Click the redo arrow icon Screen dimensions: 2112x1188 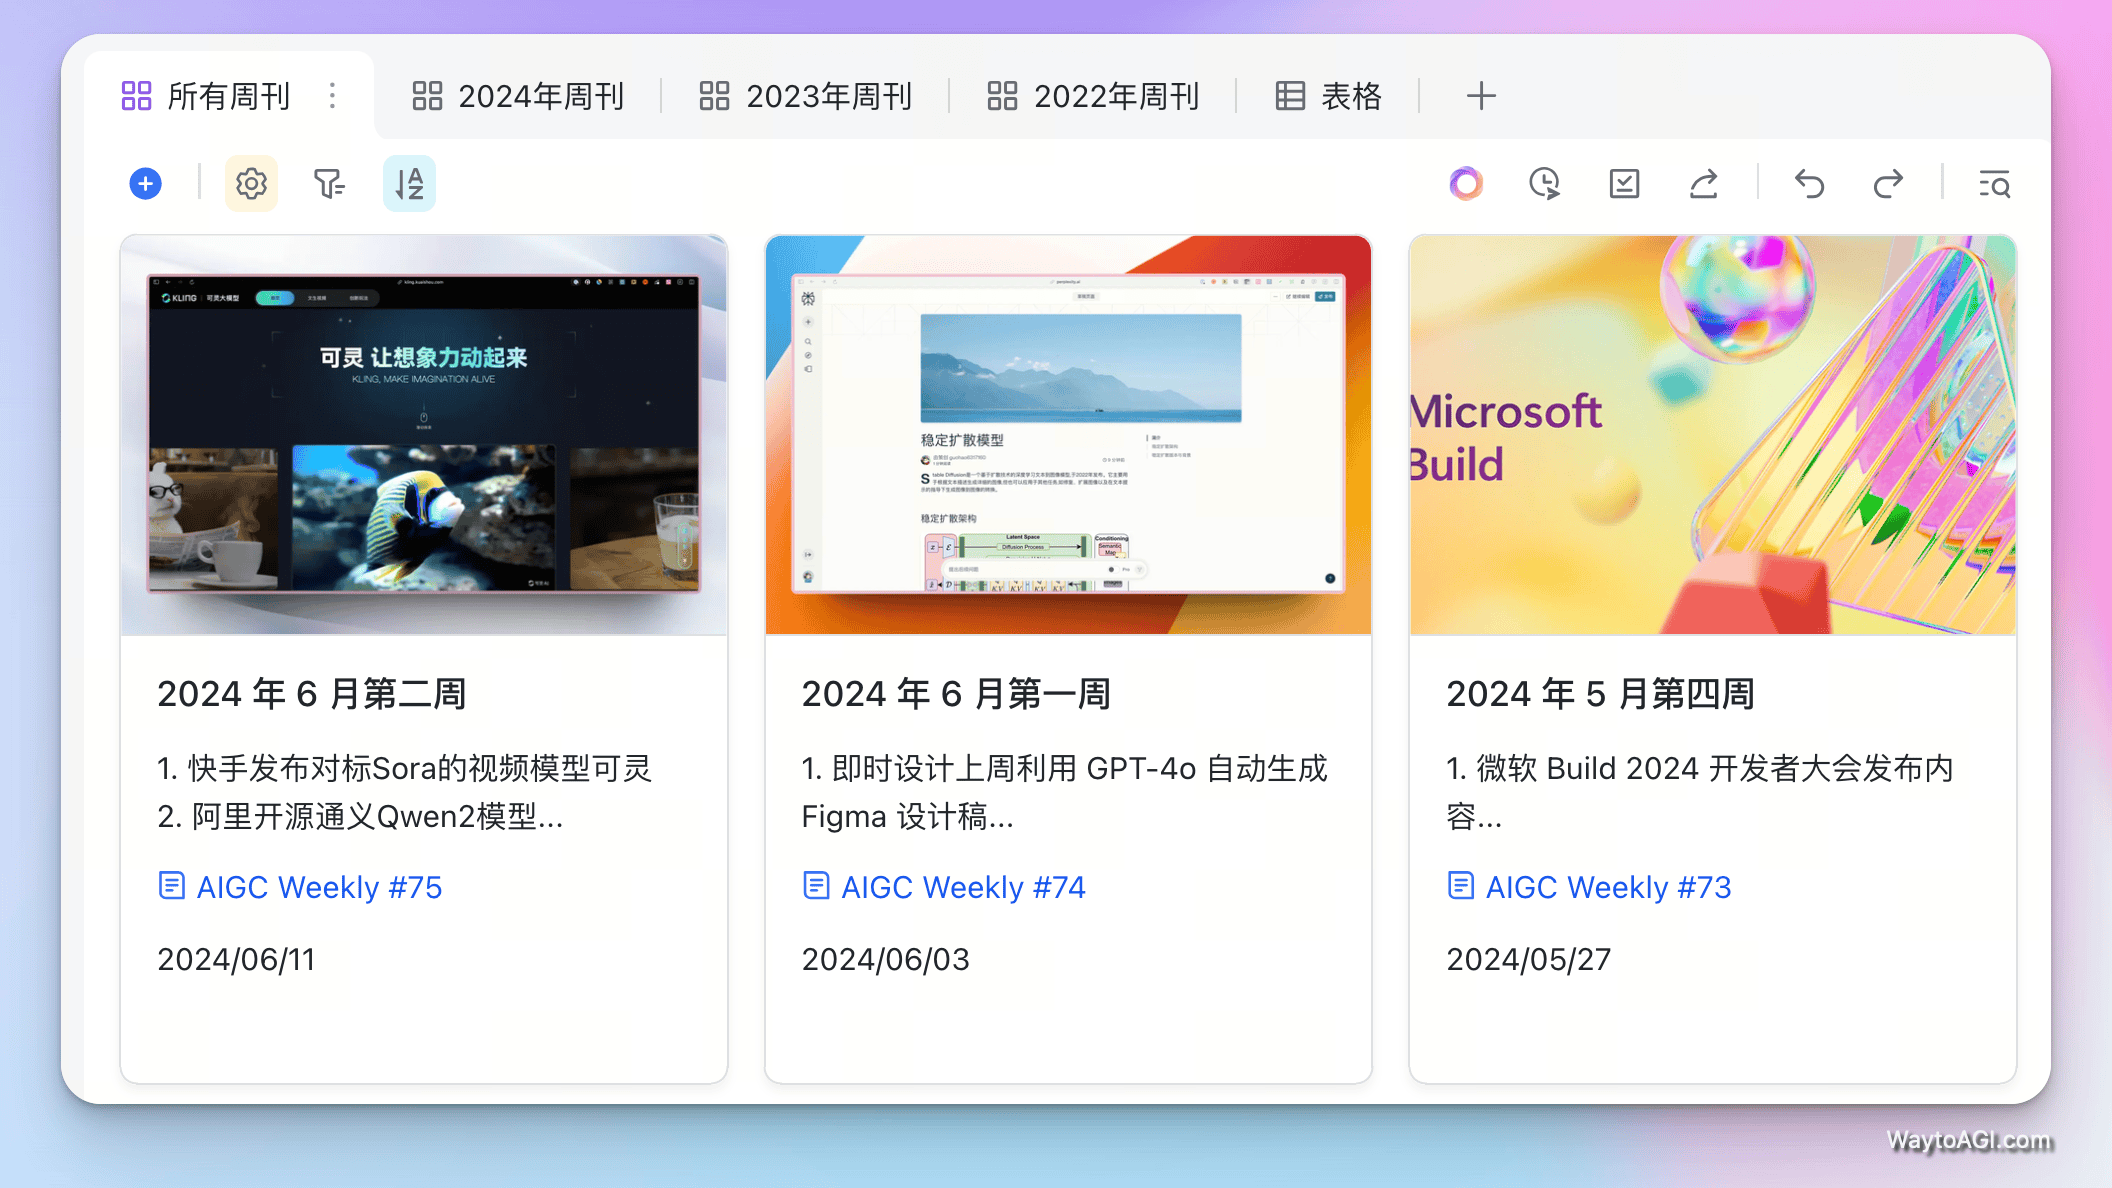[1888, 184]
